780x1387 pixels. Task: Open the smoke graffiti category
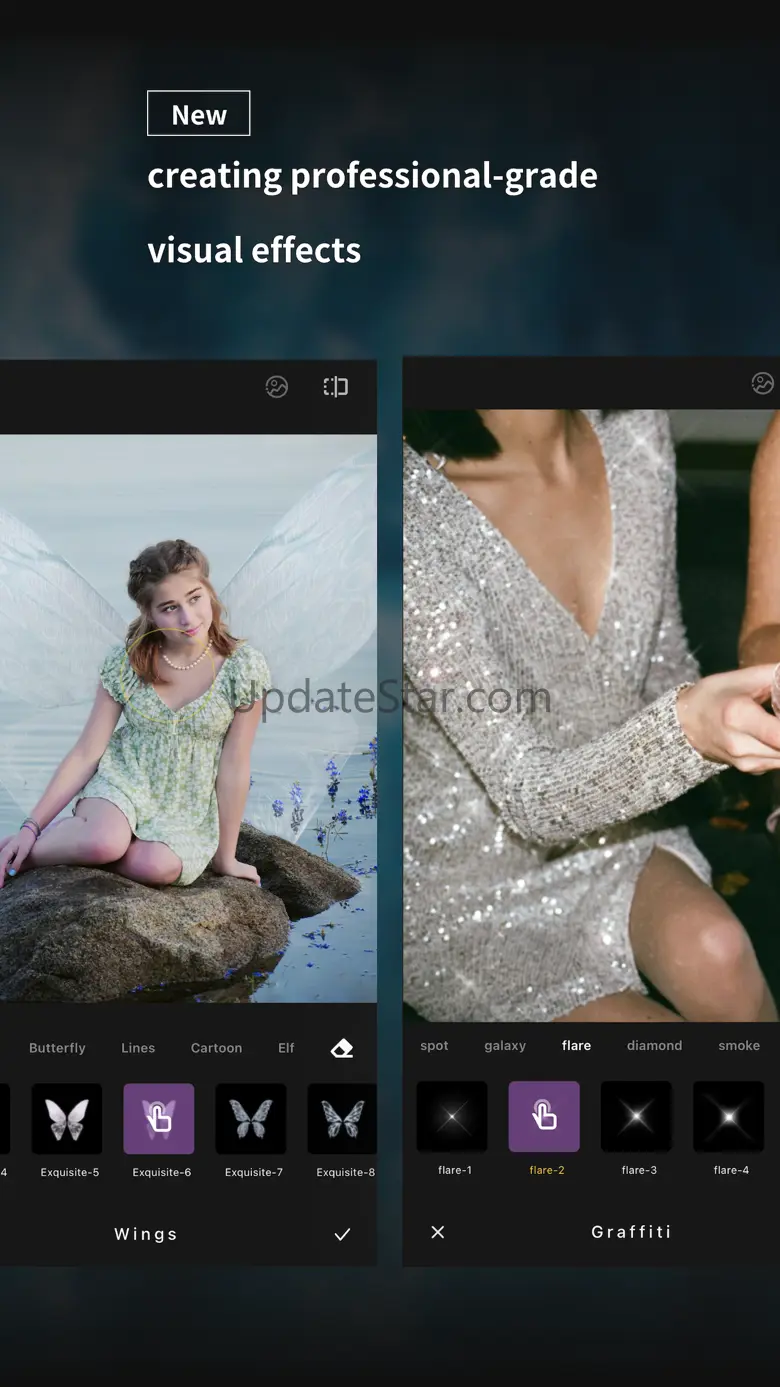pos(739,1045)
